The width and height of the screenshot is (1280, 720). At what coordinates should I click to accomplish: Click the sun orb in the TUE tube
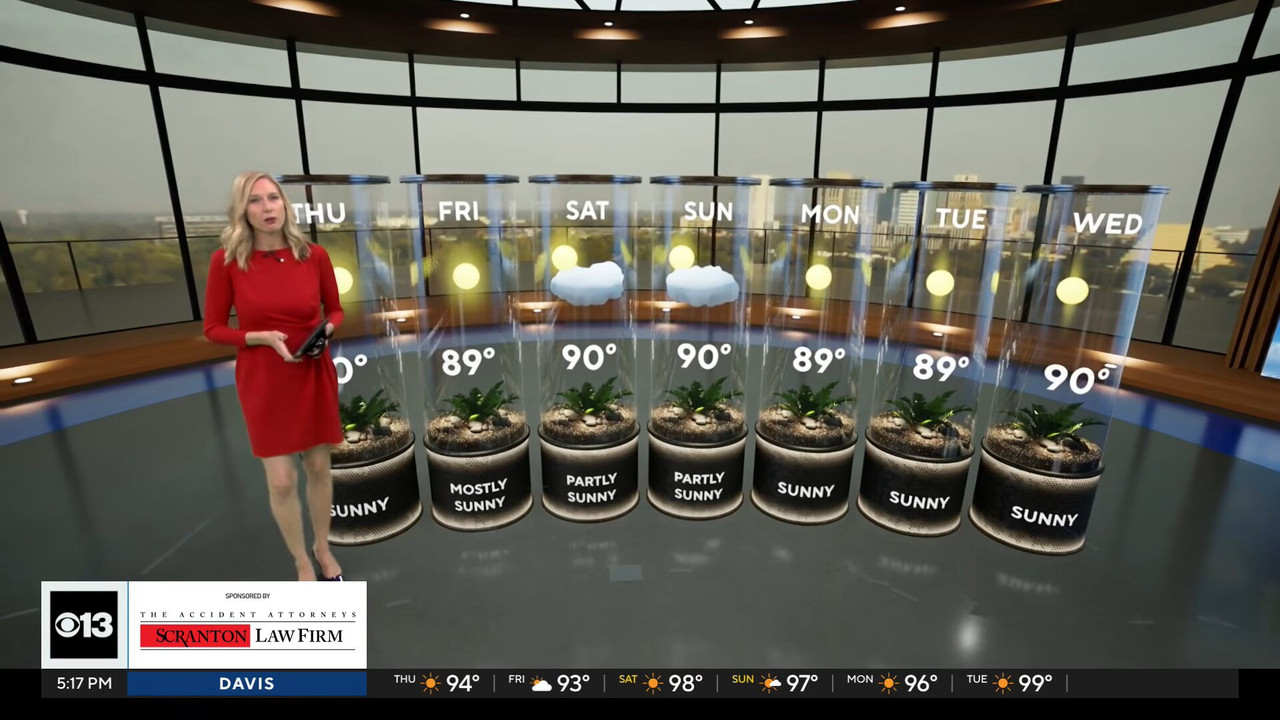click(940, 283)
